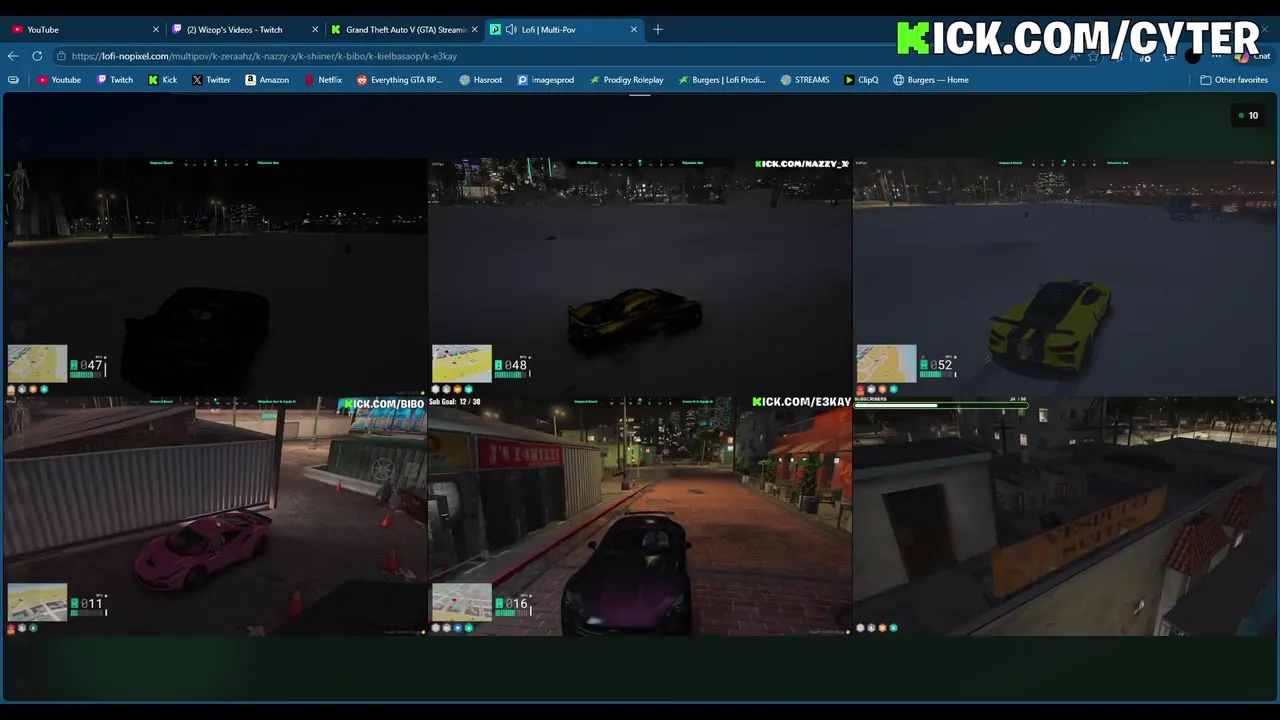Viewport: 1280px width, 720px height.
Task: Open the Twitter bookmark
Action: tap(211, 80)
